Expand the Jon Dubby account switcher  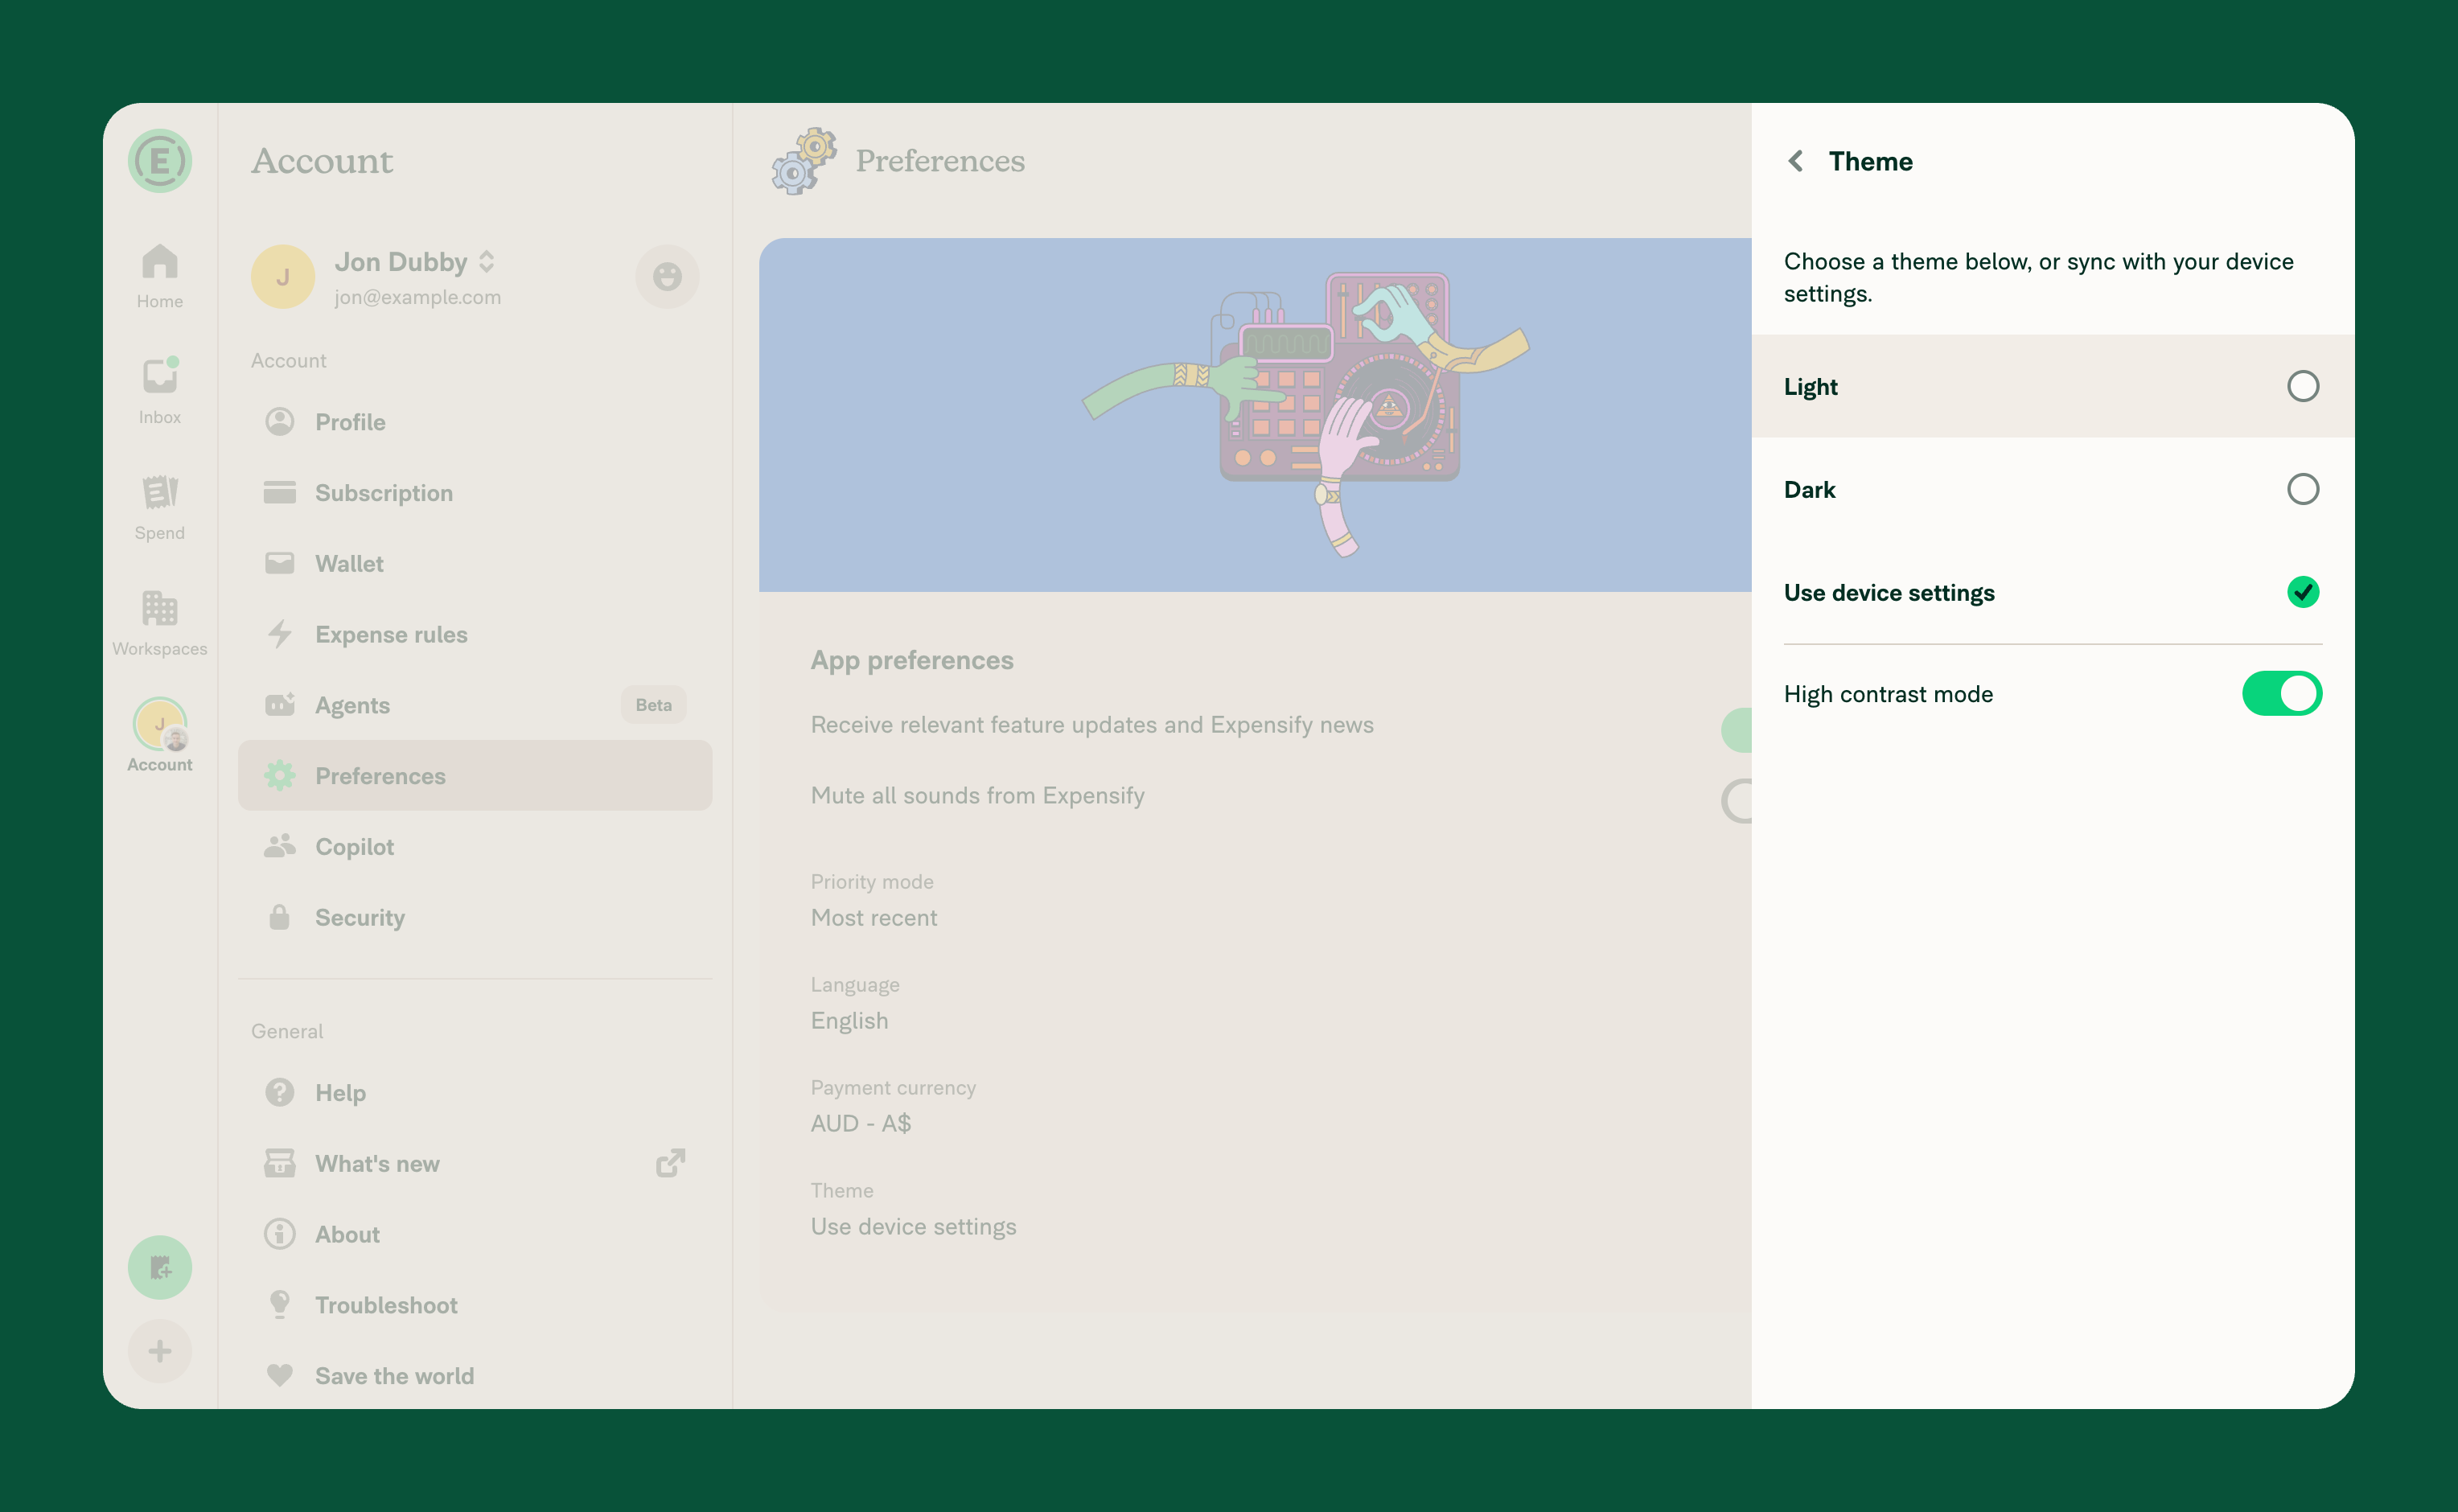[415, 262]
